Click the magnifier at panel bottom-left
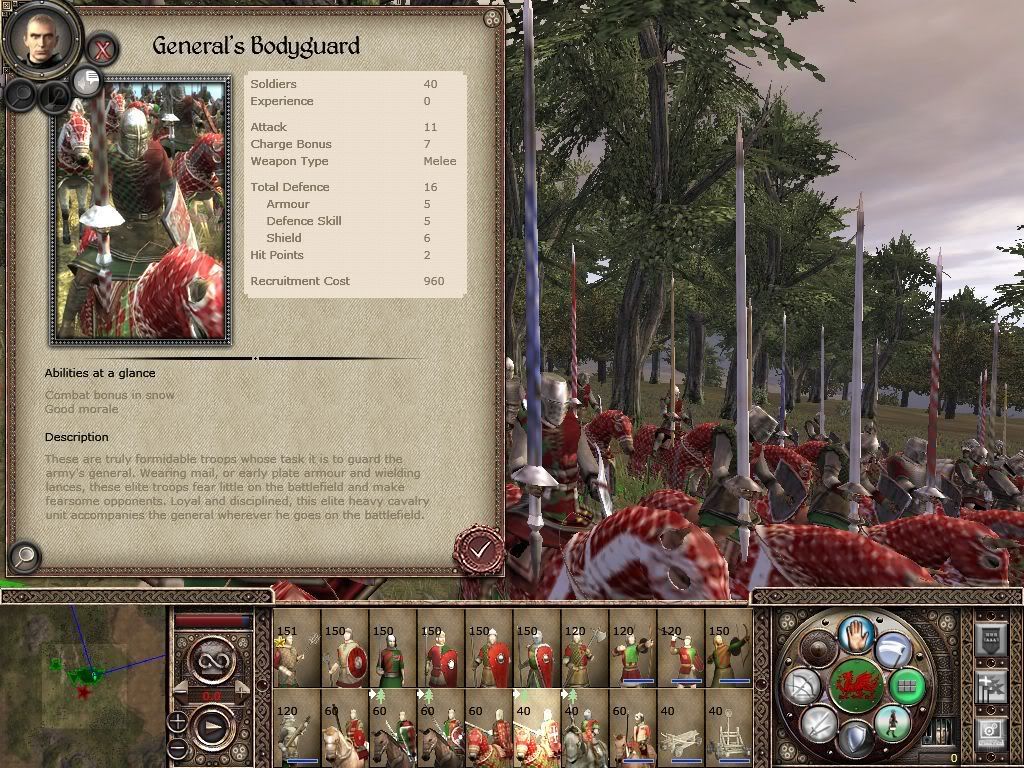This screenshot has width=1024, height=768. (x=25, y=556)
